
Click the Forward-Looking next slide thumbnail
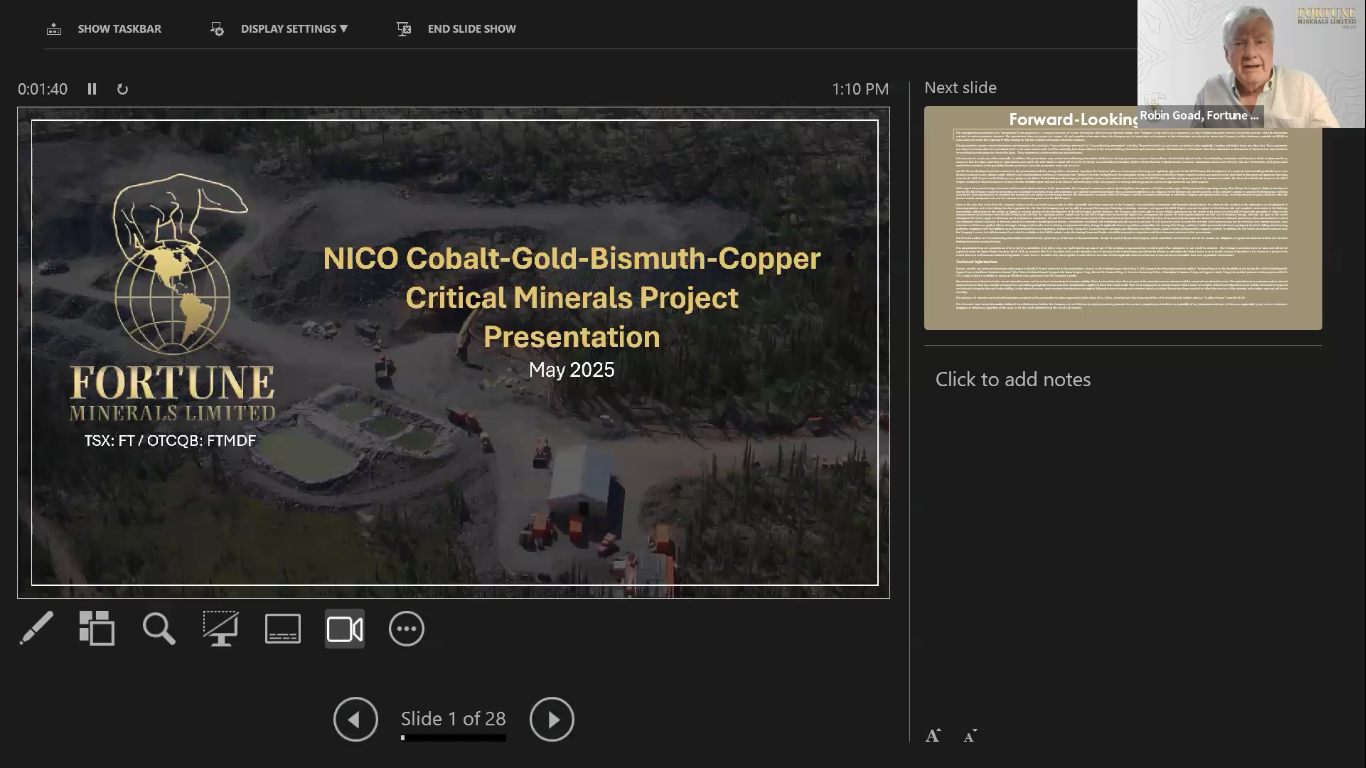(x=1123, y=218)
